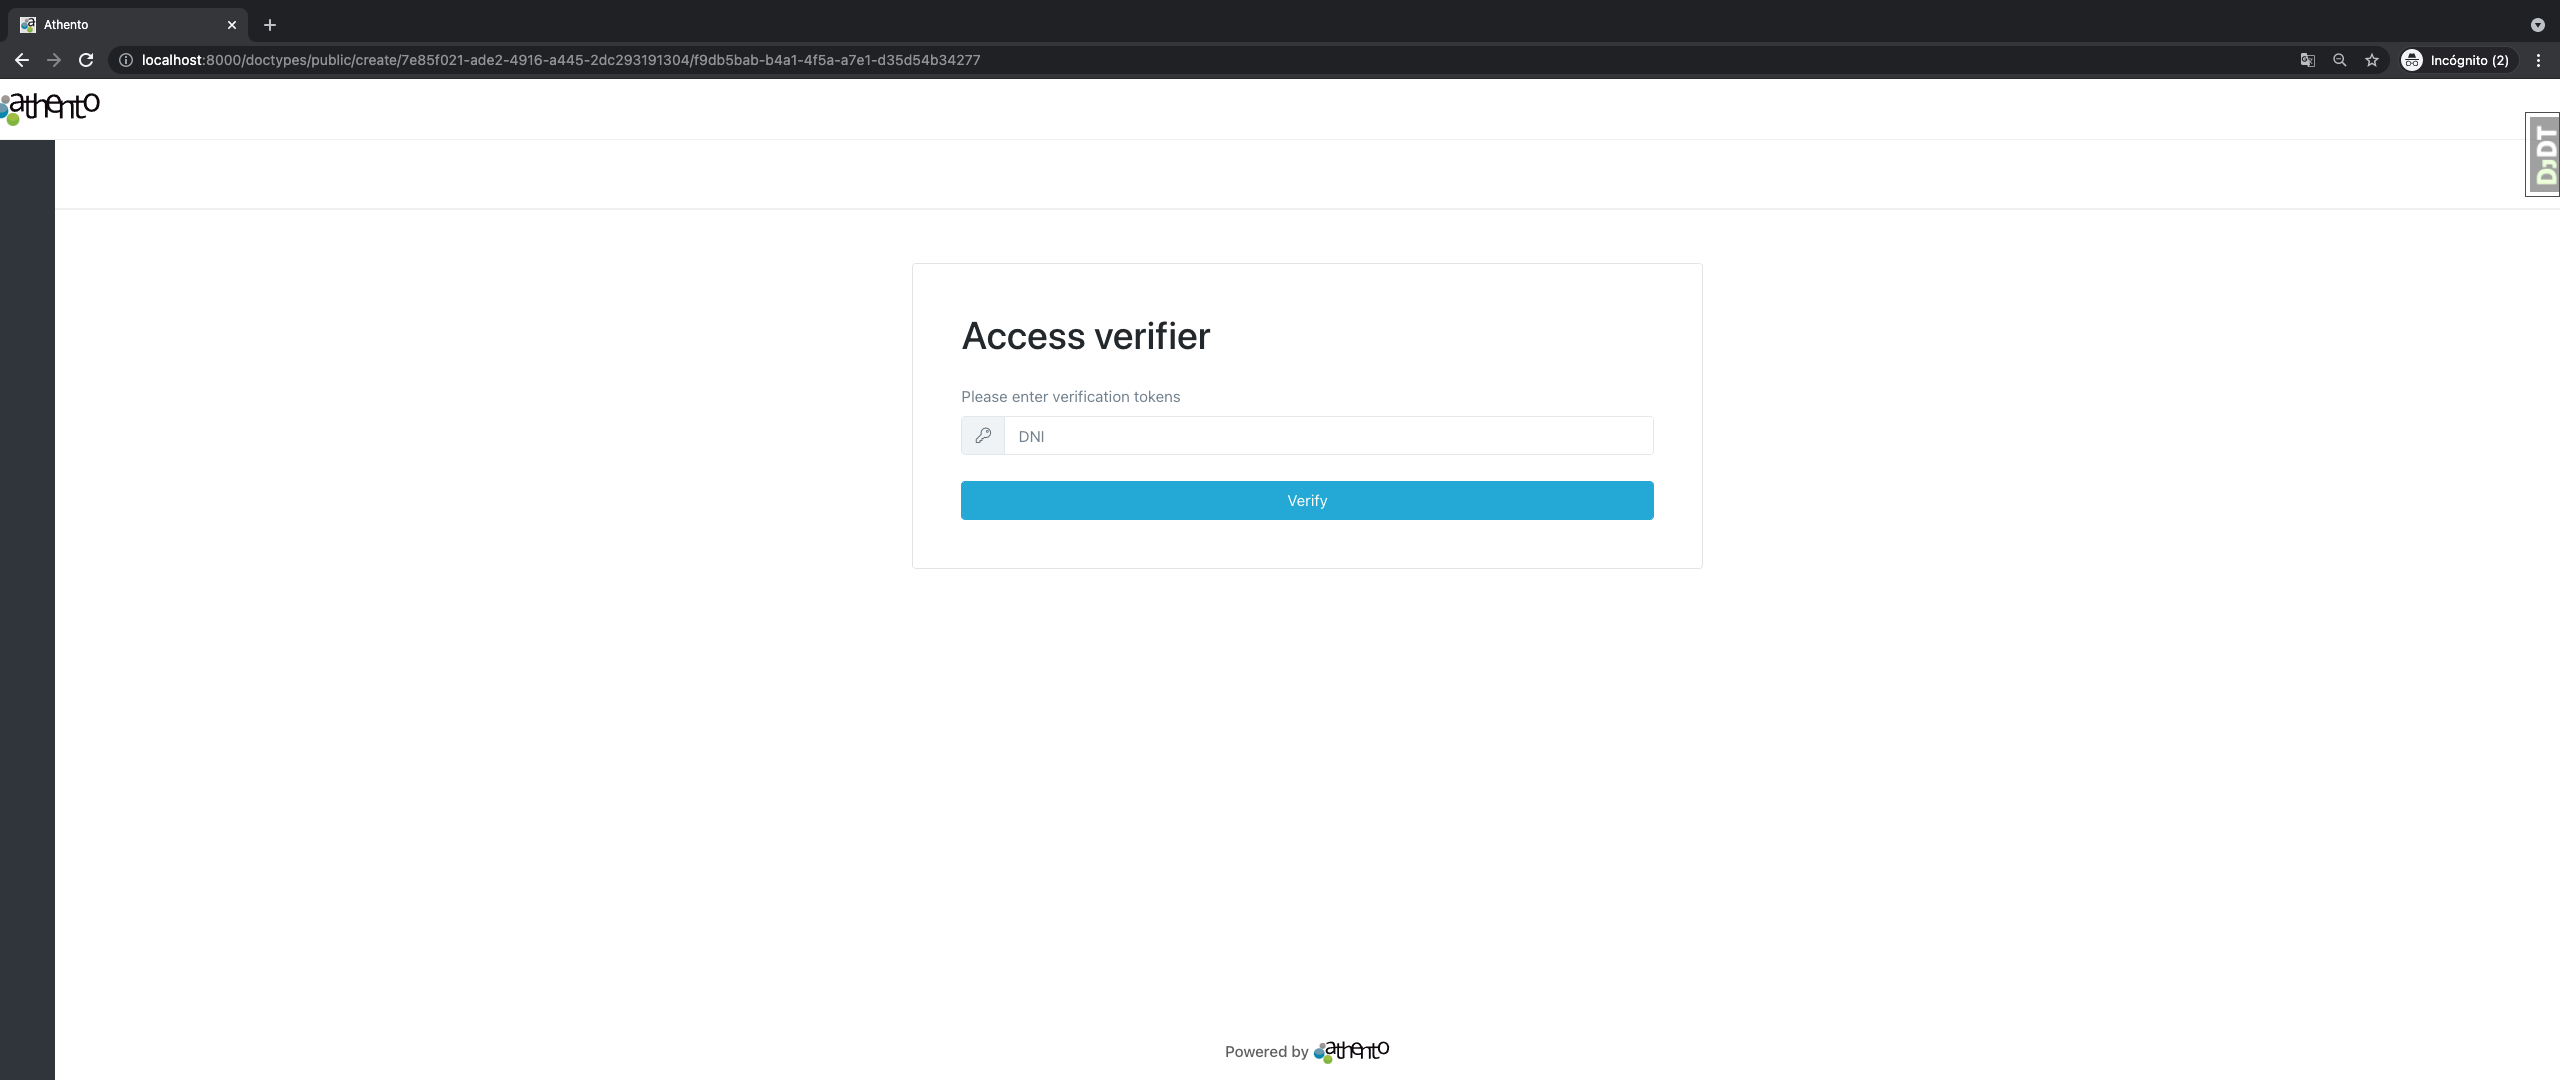This screenshot has width=2560, height=1080.
Task: Open the translate page icon
Action: [x=2307, y=60]
